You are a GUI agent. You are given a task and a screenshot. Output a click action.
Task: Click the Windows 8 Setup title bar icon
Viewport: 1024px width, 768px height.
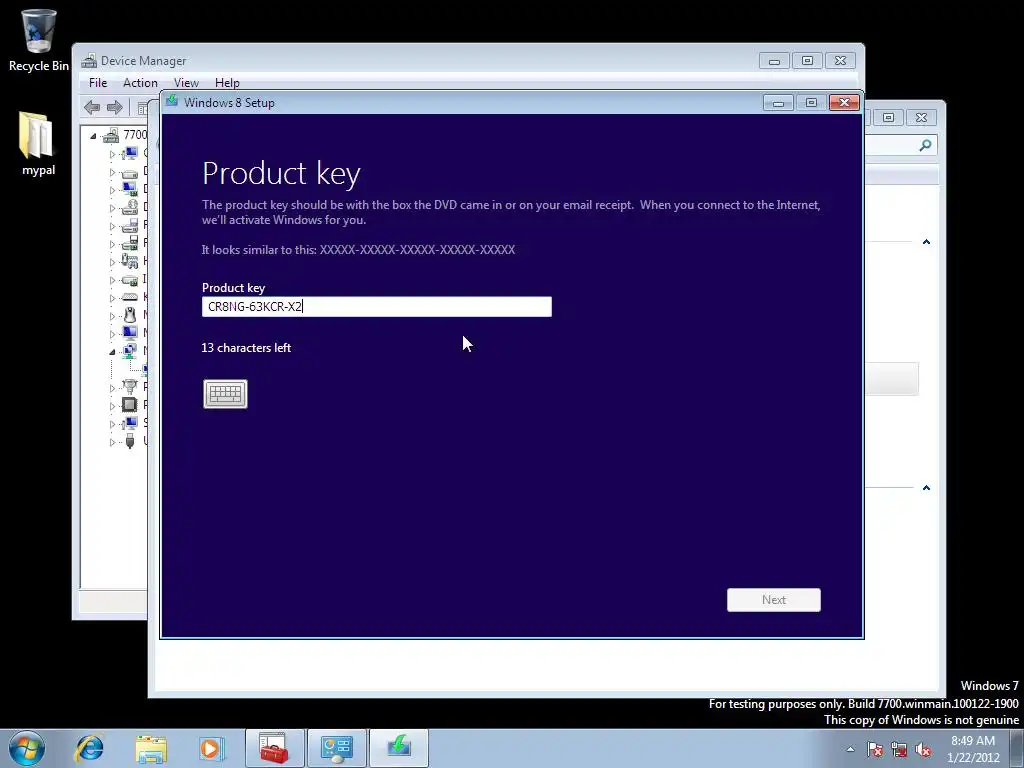click(x=172, y=101)
